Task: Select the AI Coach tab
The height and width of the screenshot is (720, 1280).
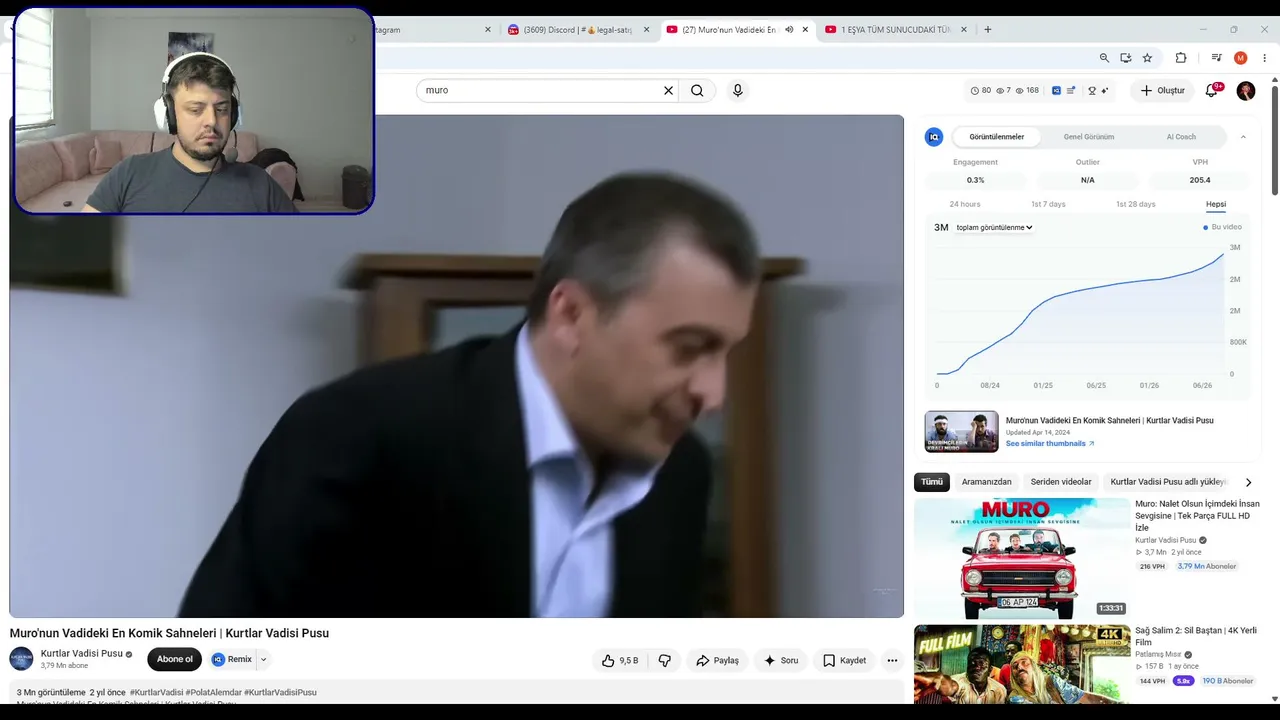Action: click(x=1181, y=137)
